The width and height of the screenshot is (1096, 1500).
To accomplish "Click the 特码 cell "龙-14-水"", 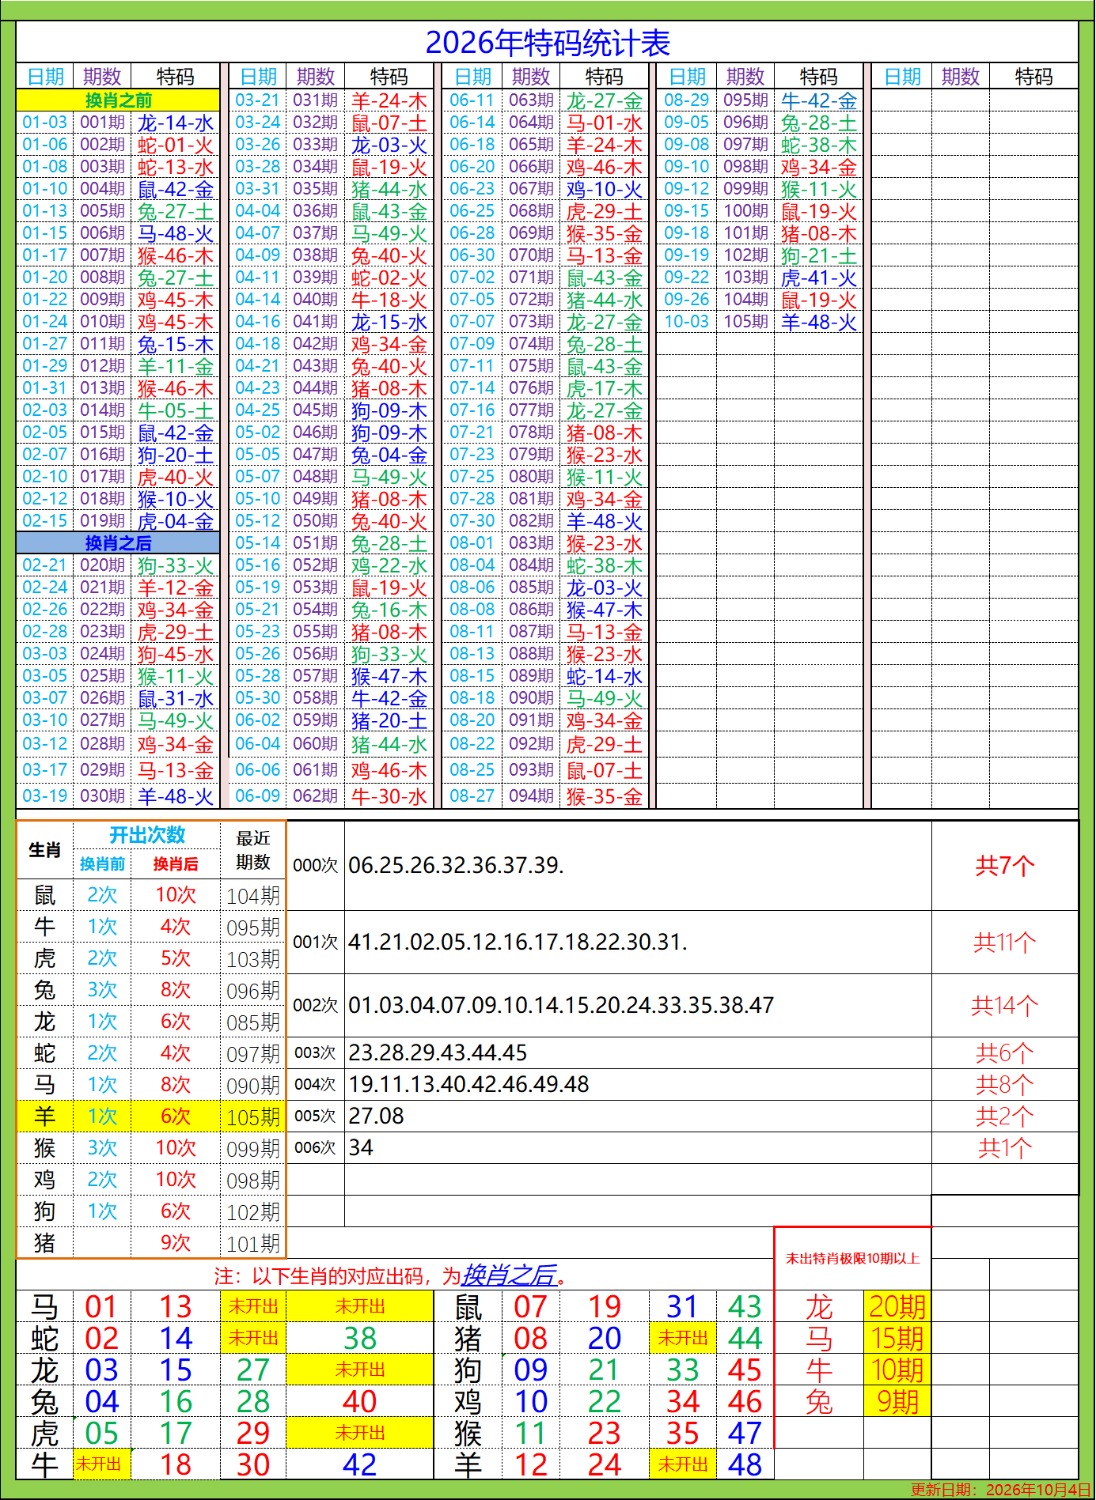I will (x=176, y=122).
